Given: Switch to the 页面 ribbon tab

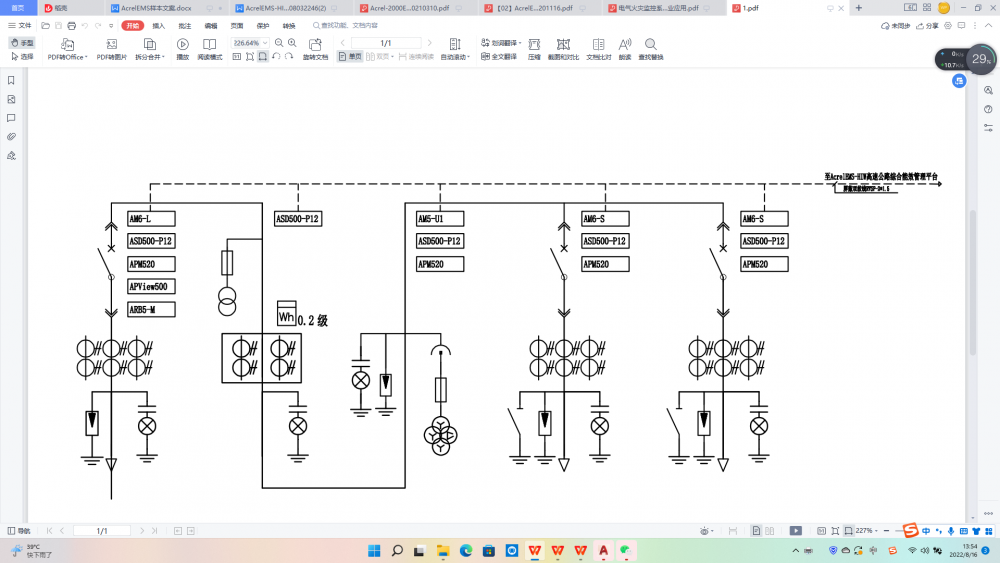Looking at the screenshot, I should pyautogui.click(x=237, y=26).
